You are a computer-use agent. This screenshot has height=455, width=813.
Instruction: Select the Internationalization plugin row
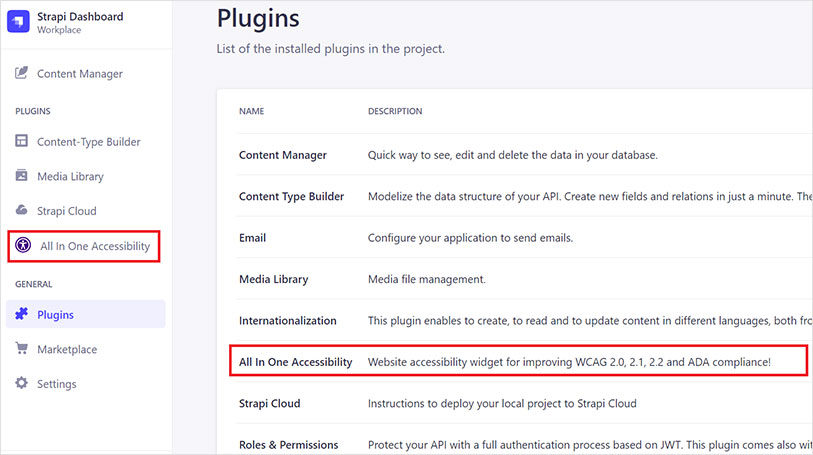[288, 321]
